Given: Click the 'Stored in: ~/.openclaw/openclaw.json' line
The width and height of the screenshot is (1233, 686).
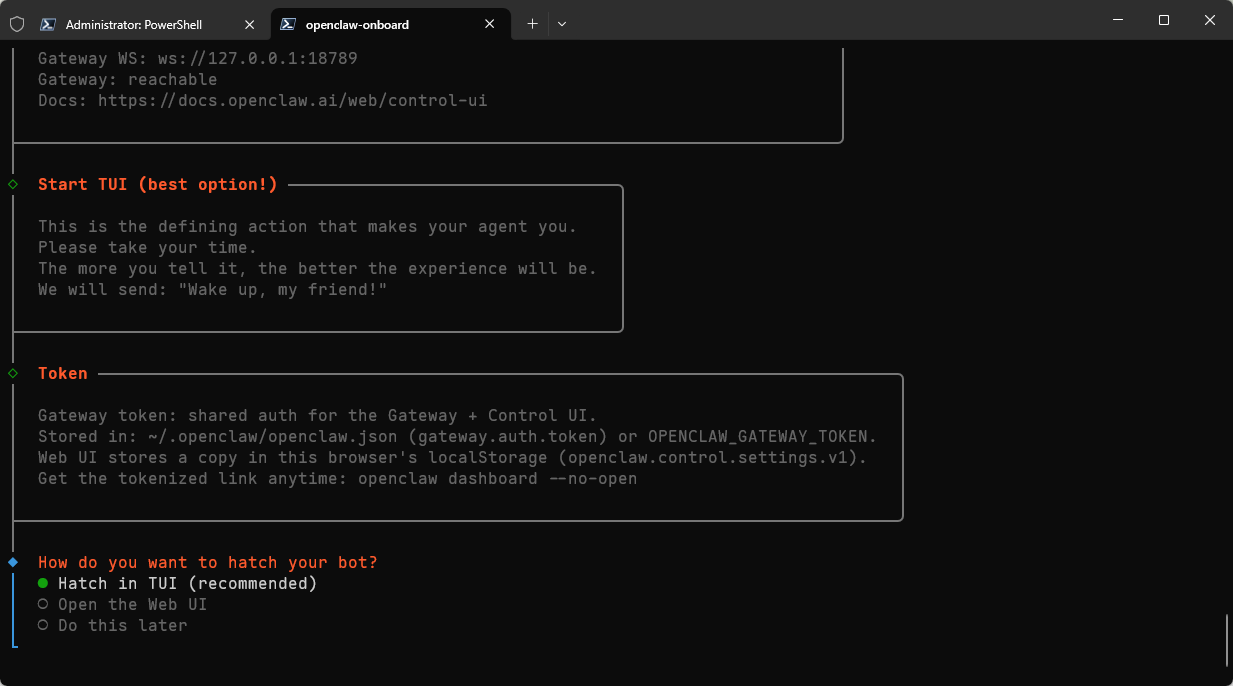Looking at the screenshot, I should (x=458, y=436).
